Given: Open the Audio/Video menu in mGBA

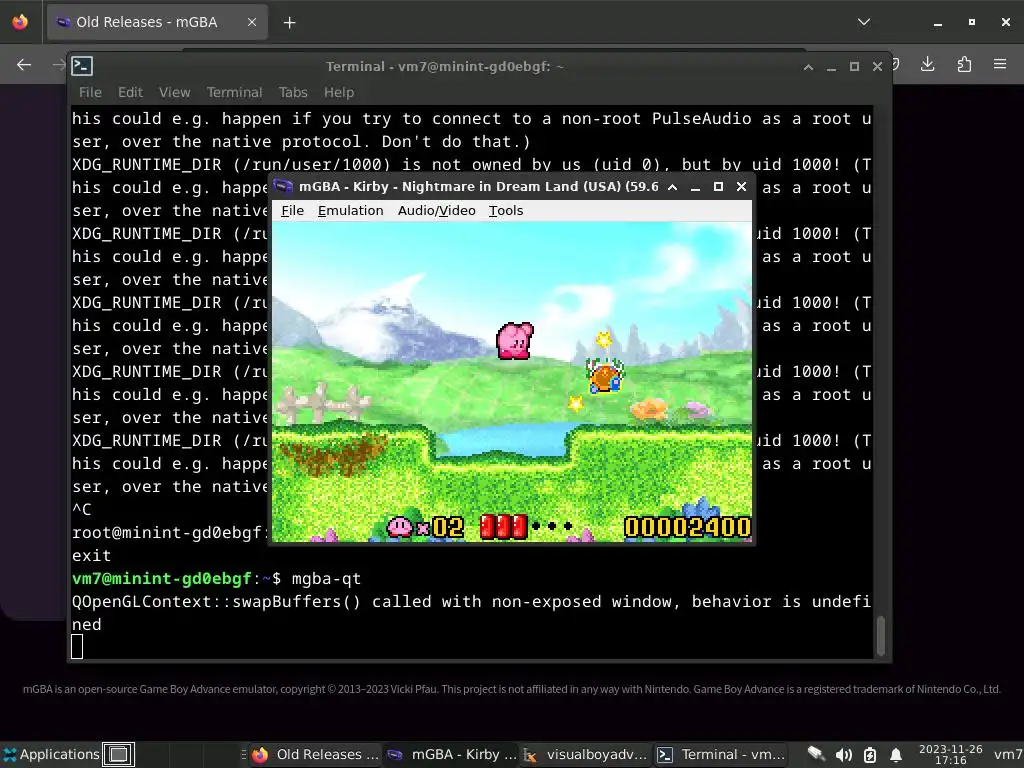Looking at the screenshot, I should tap(436, 210).
